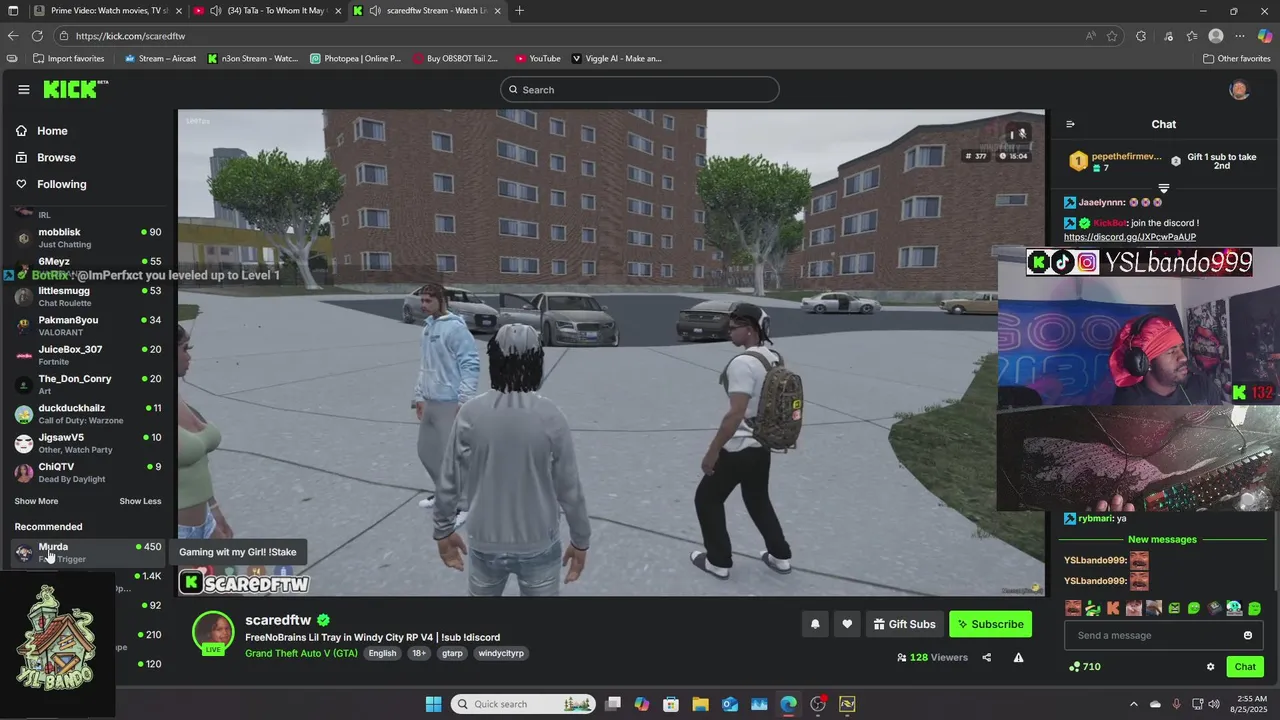Screen dimensions: 1280x720
Task: Add page to favorites star icon
Action: tap(1112, 36)
